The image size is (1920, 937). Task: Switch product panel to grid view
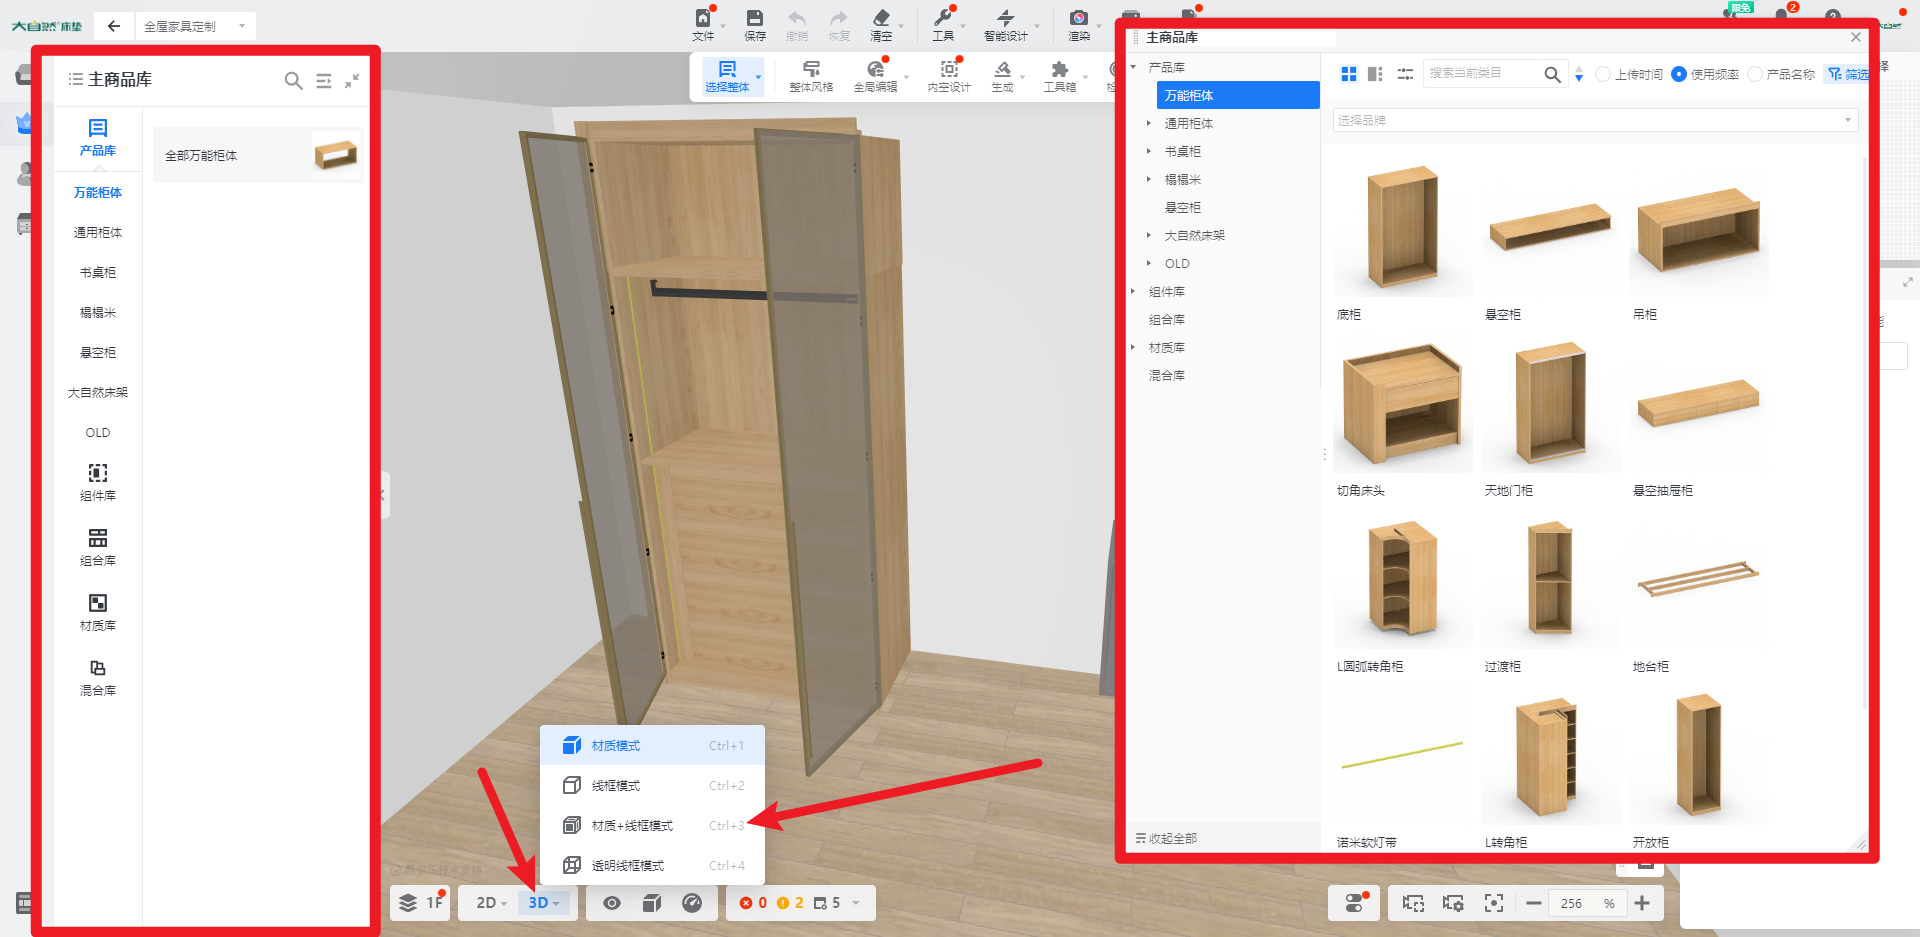[x=1348, y=74]
